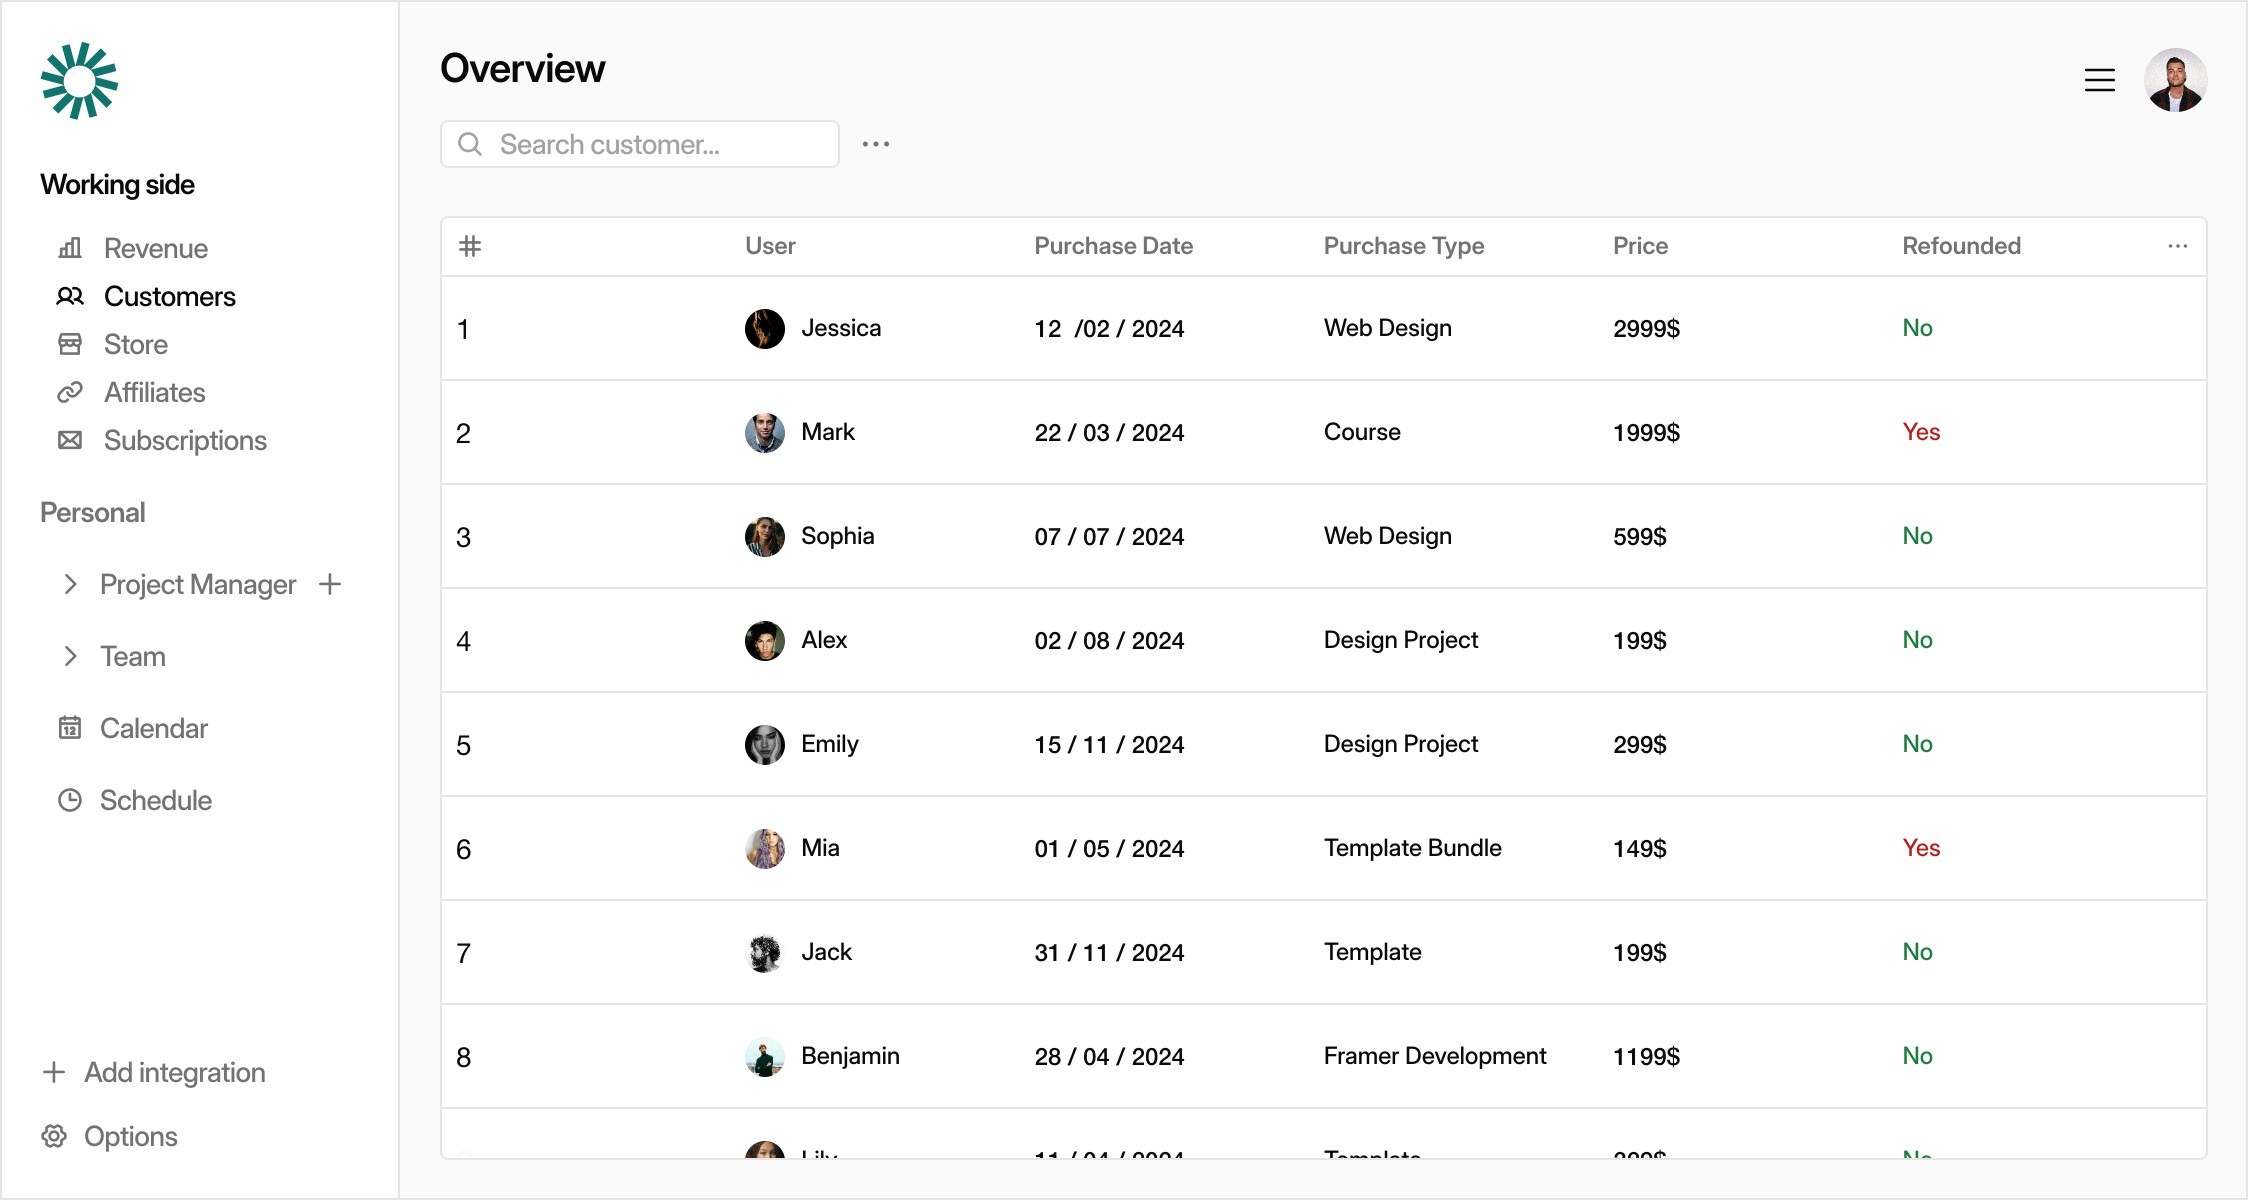
Task: Click Add integration
Action: (x=154, y=1072)
